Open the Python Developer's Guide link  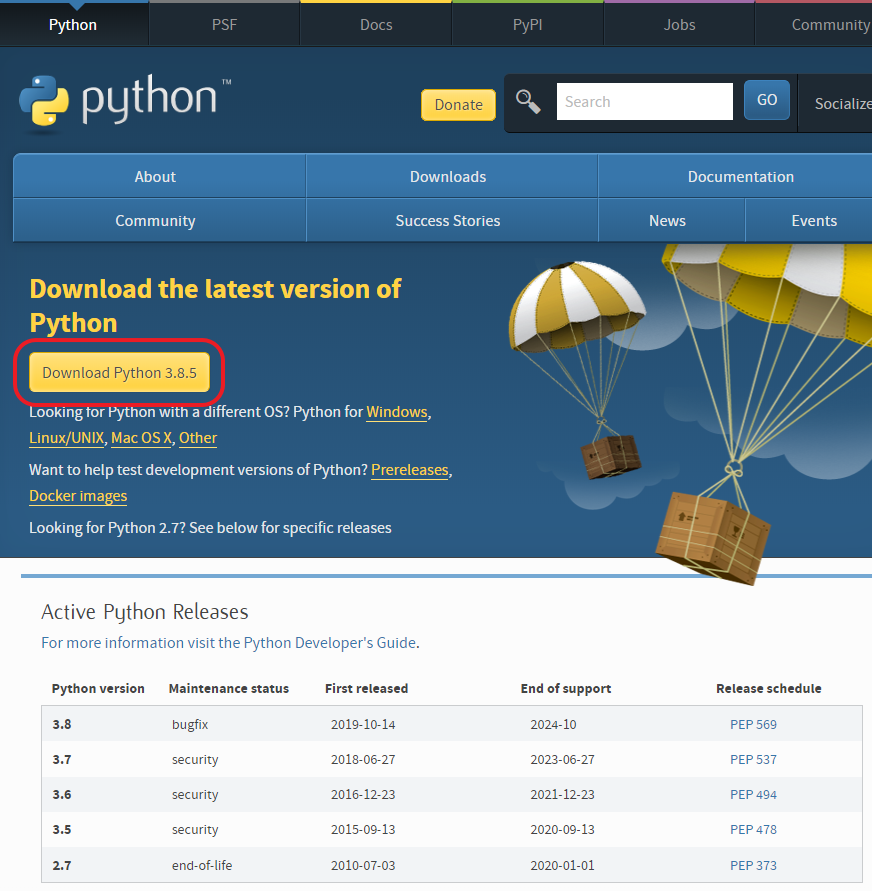(x=329, y=642)
